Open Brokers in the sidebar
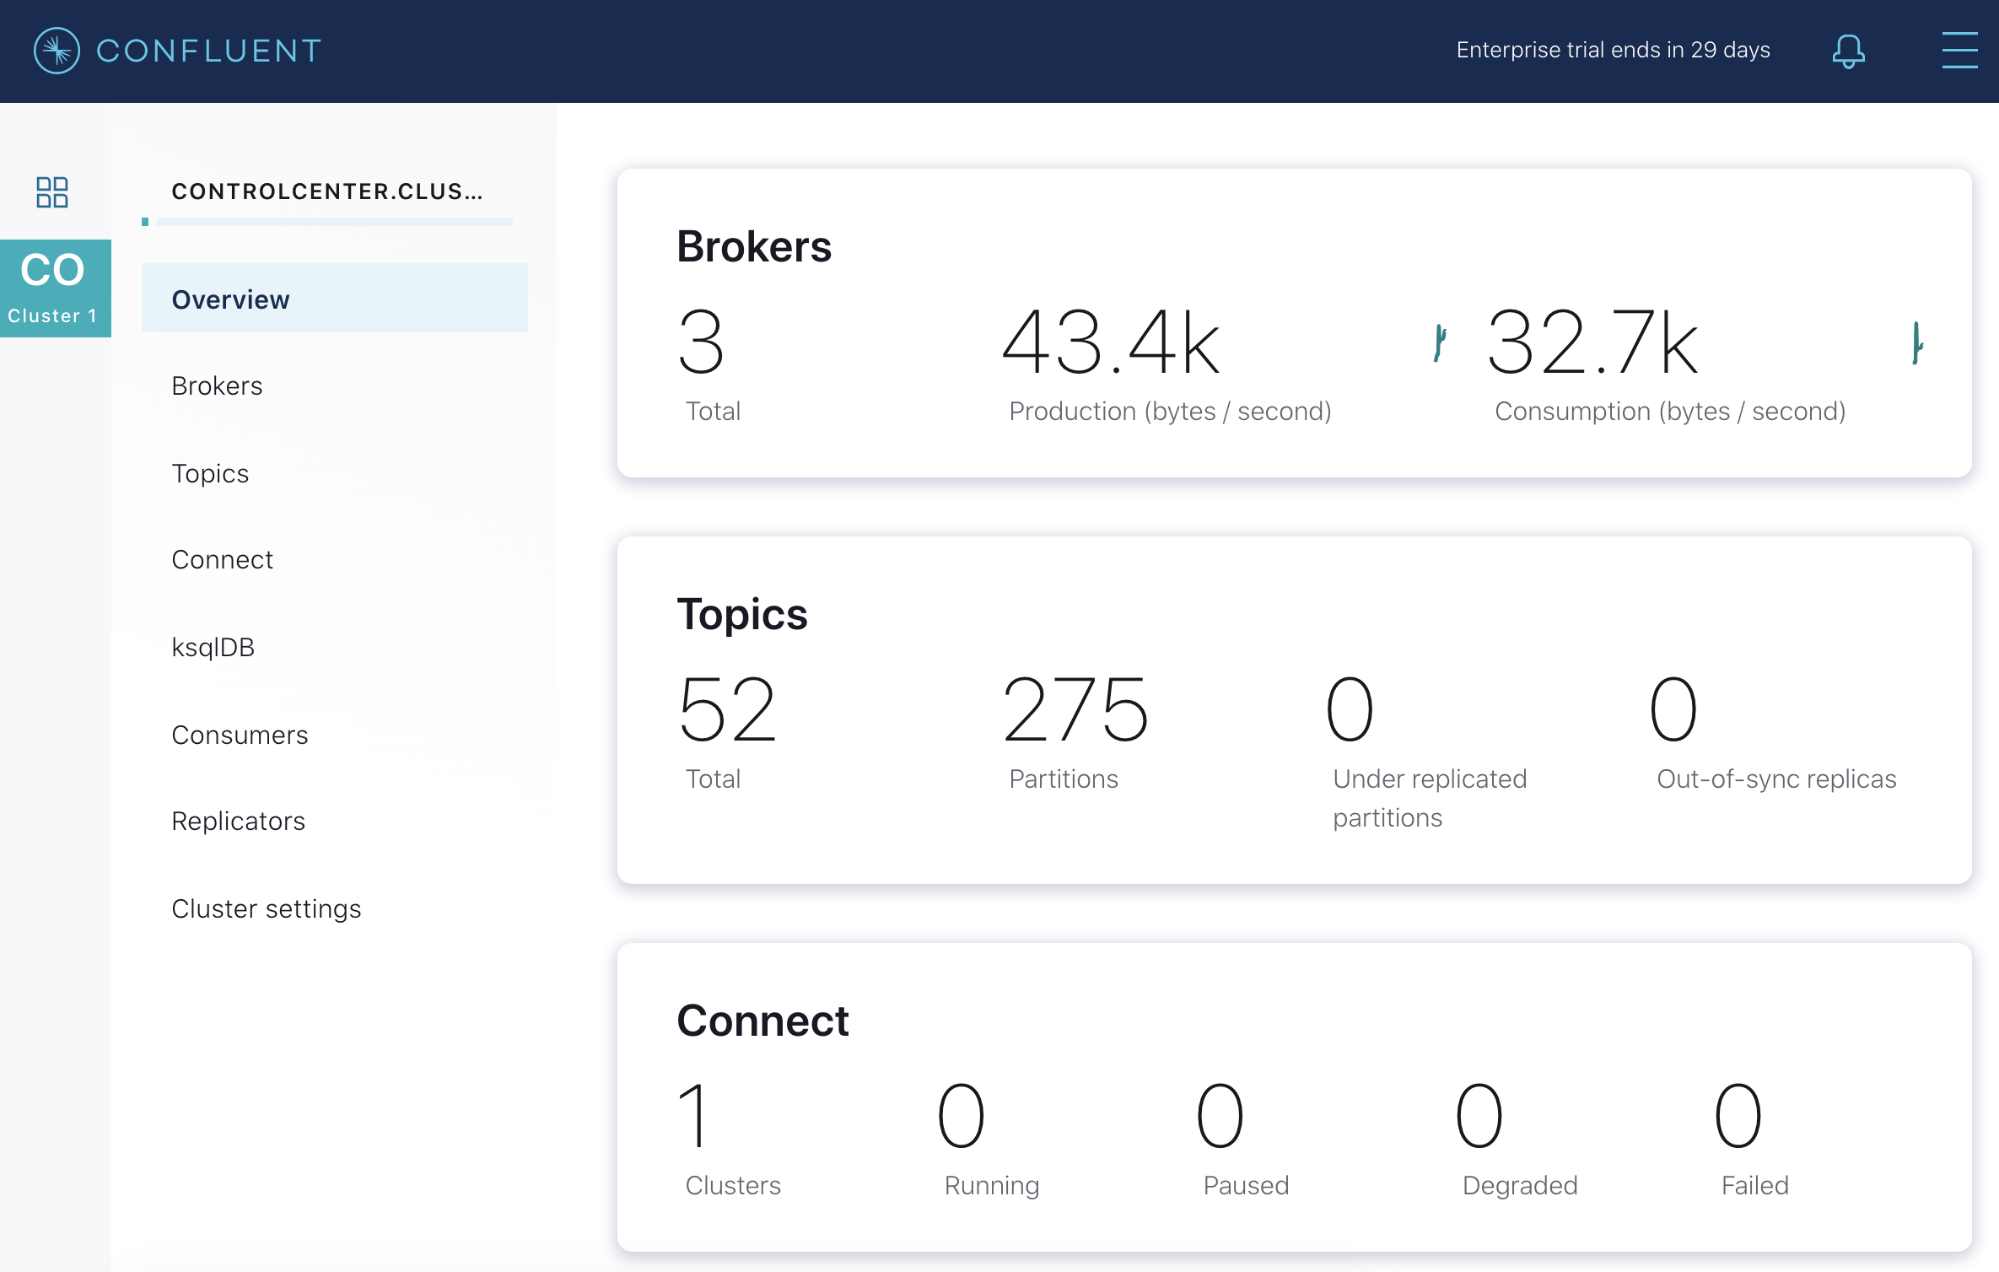This screenshot has height=1272, width=1999. click(217, 386)
